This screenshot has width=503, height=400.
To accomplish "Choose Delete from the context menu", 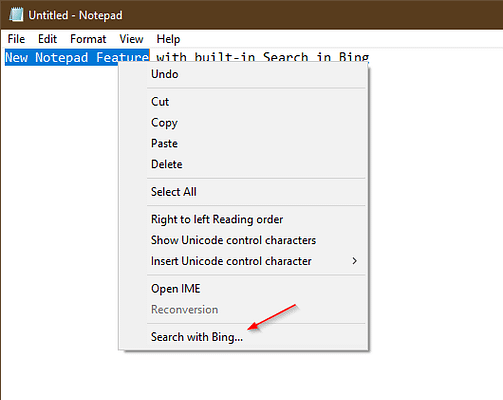I will tap(243, 164).
